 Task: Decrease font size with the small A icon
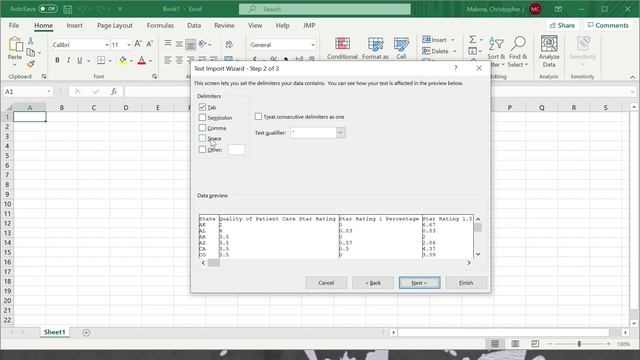[x=149, y=44]
